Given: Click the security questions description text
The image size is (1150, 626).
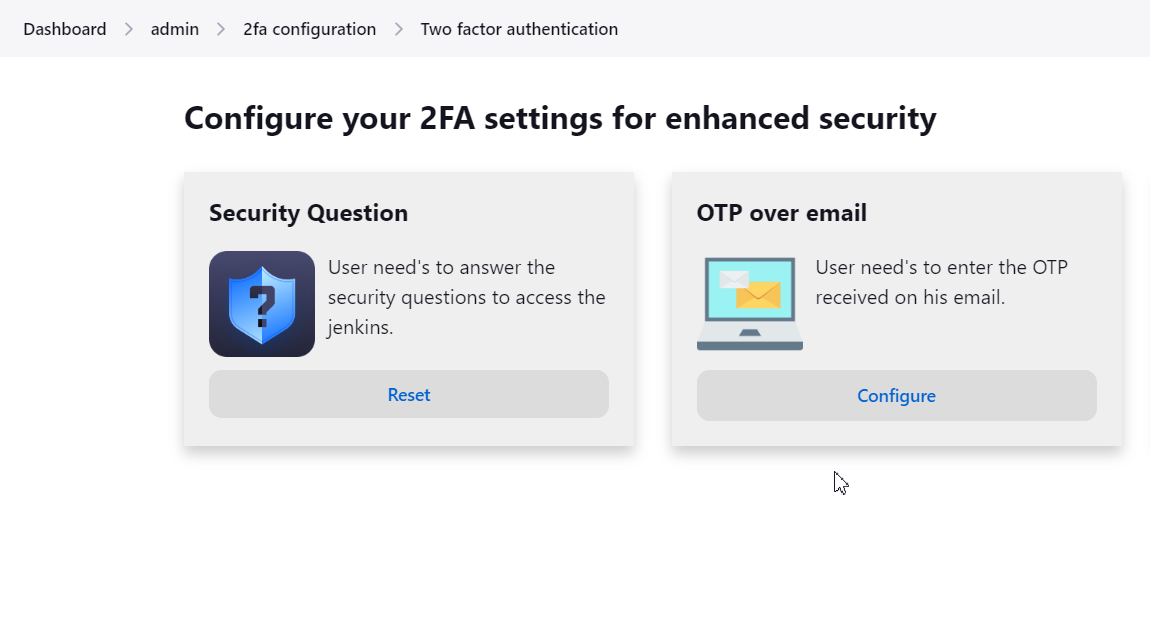Looking at the screenshot, I should (466, 297).
